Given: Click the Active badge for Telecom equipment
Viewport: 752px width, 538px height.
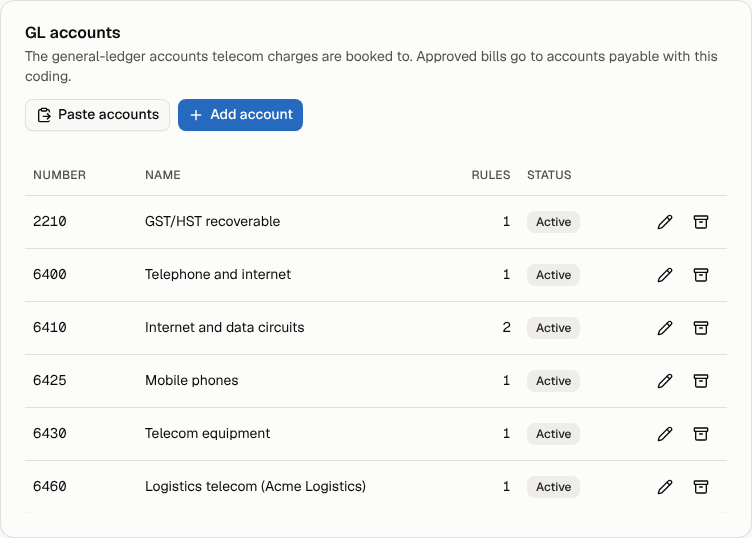Looking at the screenshot, I should tap(553, 434).
